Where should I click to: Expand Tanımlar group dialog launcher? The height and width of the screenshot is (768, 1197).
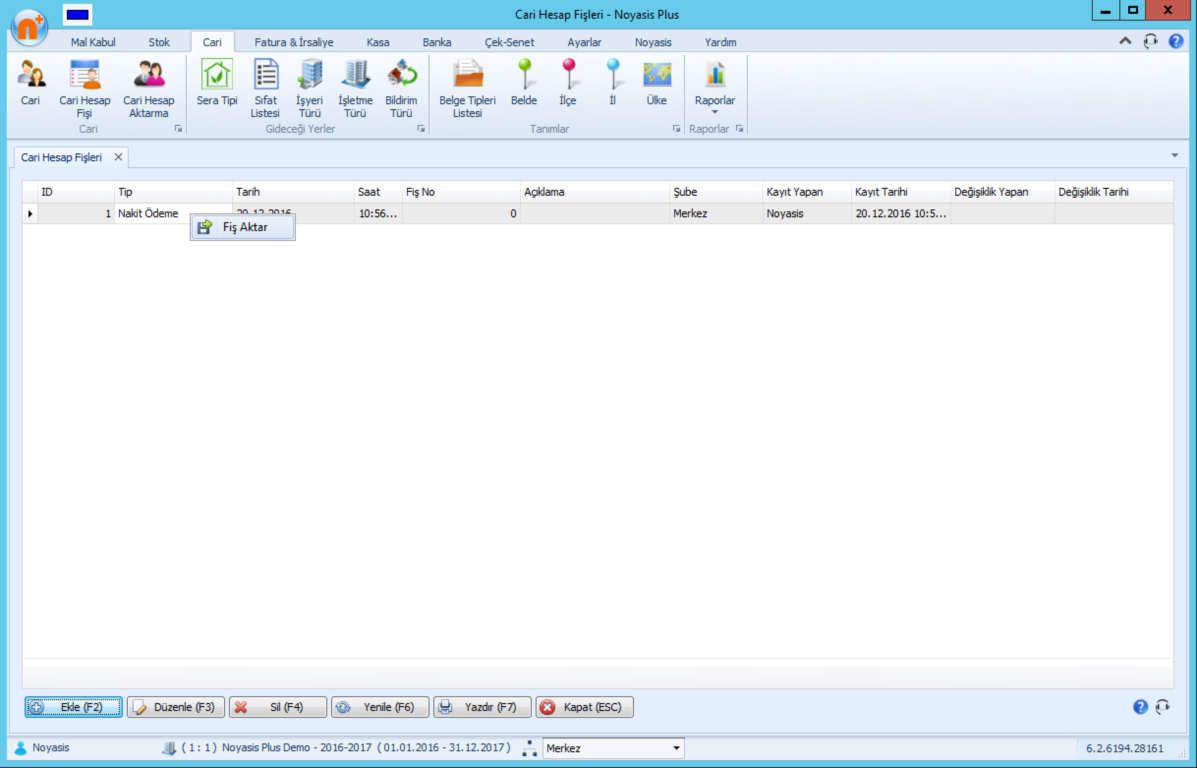pos(676,129)
